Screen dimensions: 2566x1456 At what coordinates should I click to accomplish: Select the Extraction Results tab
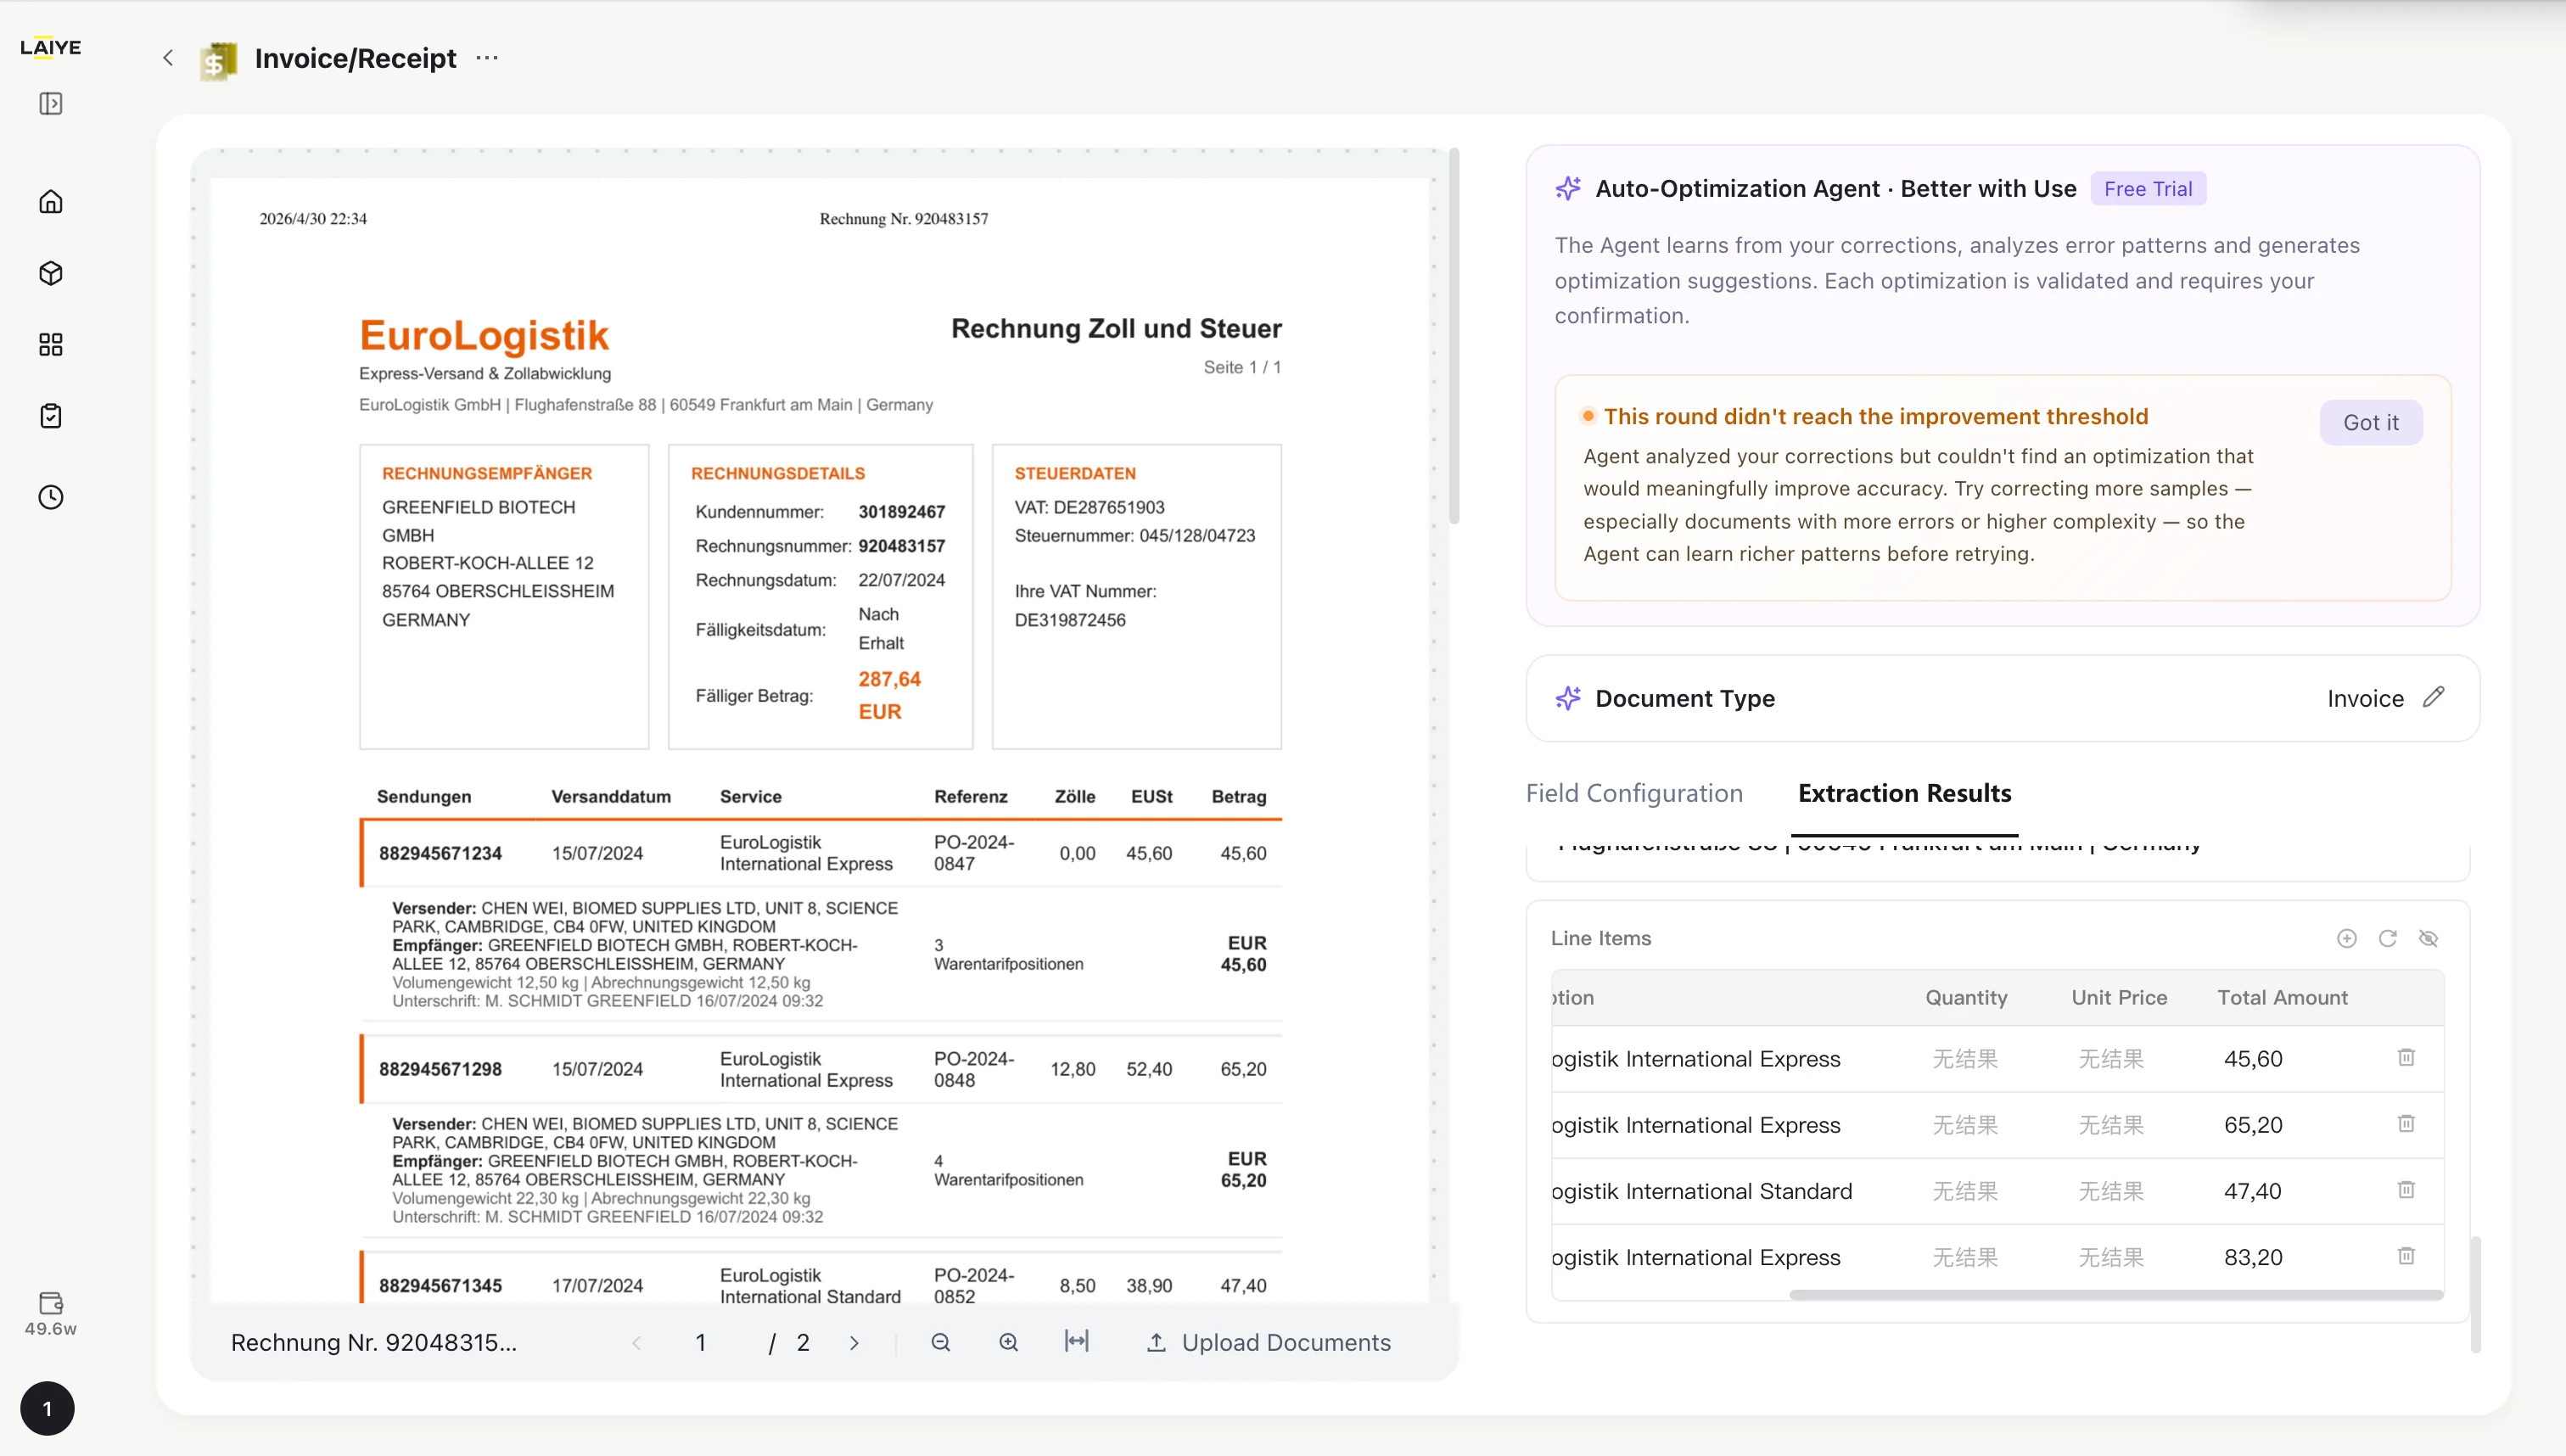(x=1904, y=793)
